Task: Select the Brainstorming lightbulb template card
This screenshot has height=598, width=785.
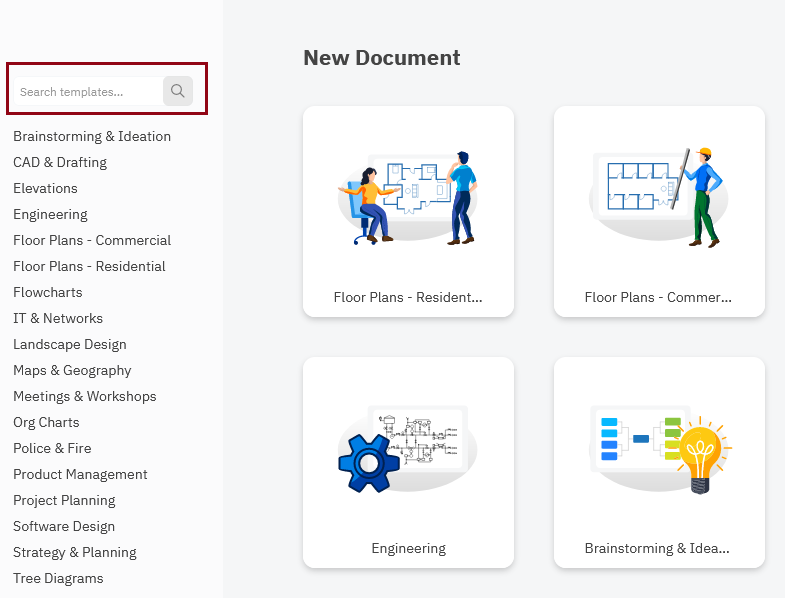Action: 659,450
